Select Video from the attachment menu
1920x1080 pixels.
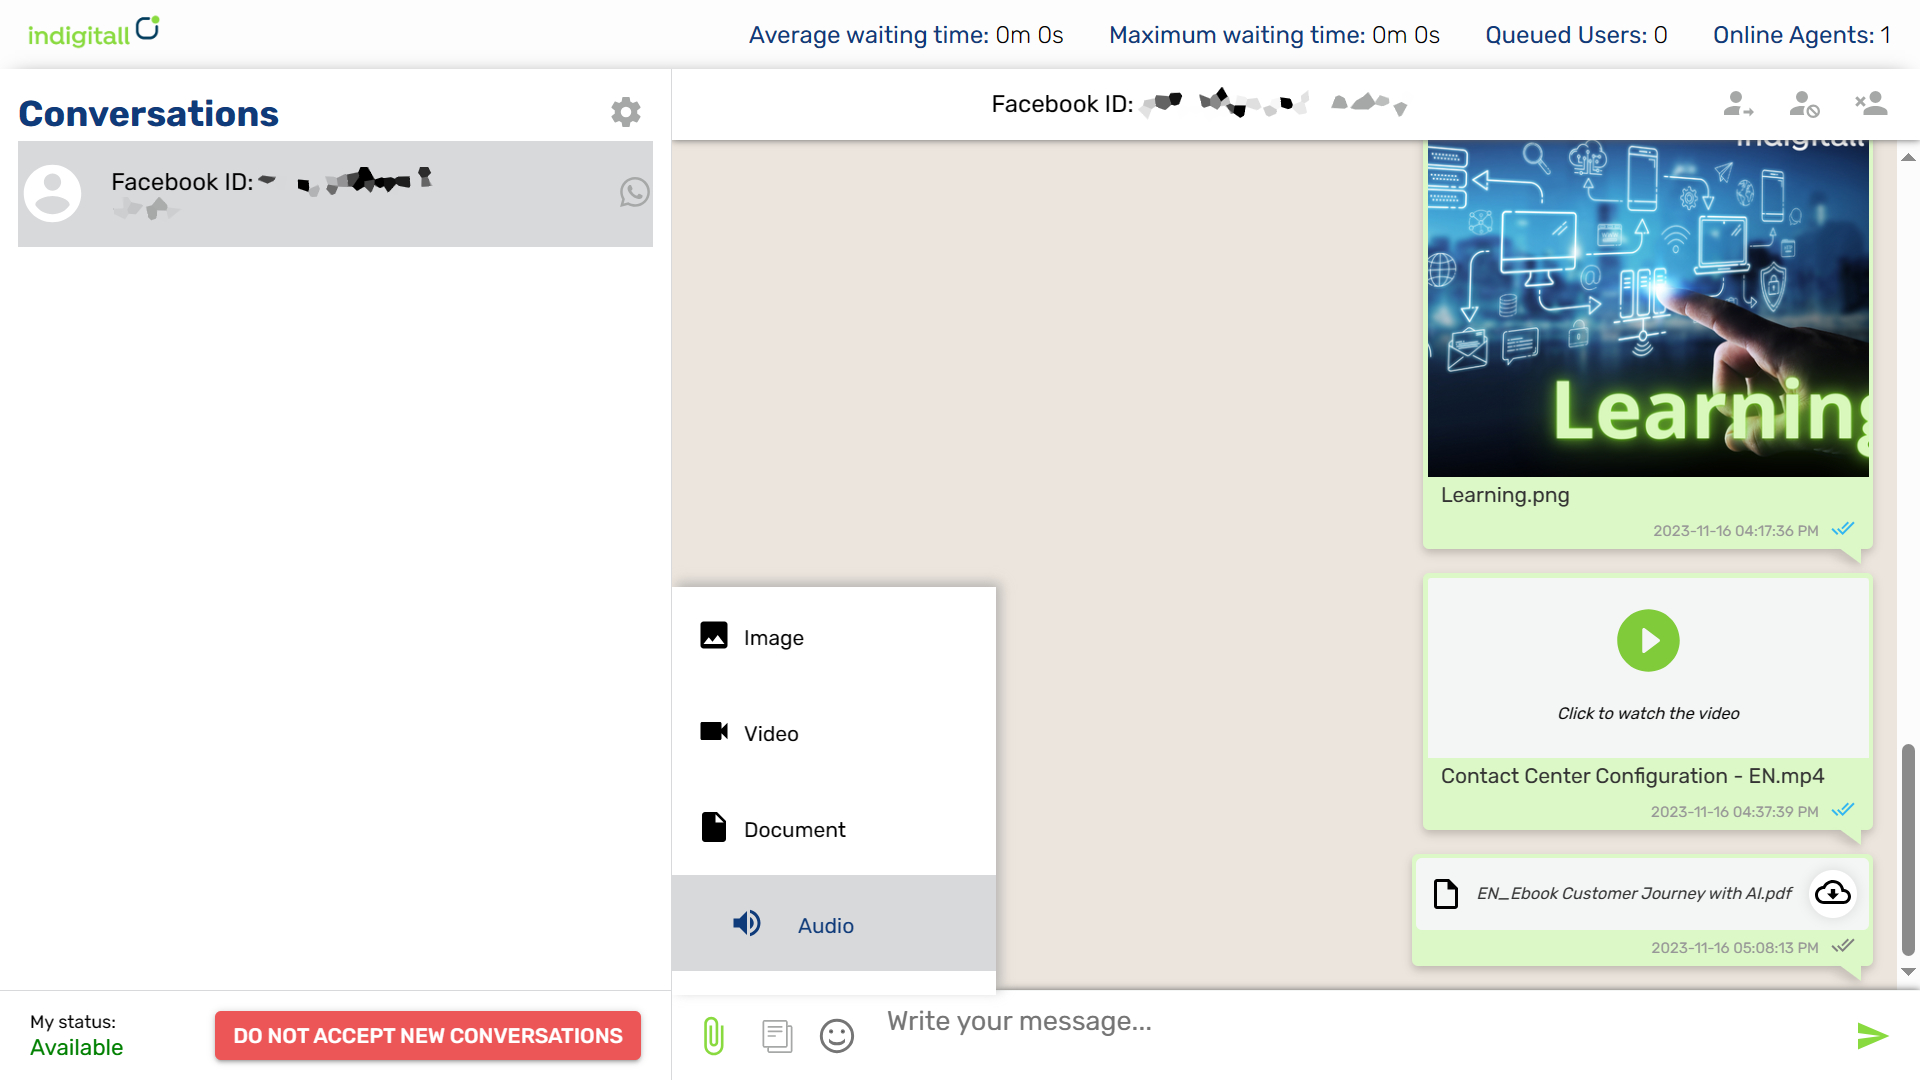point(834,733)
